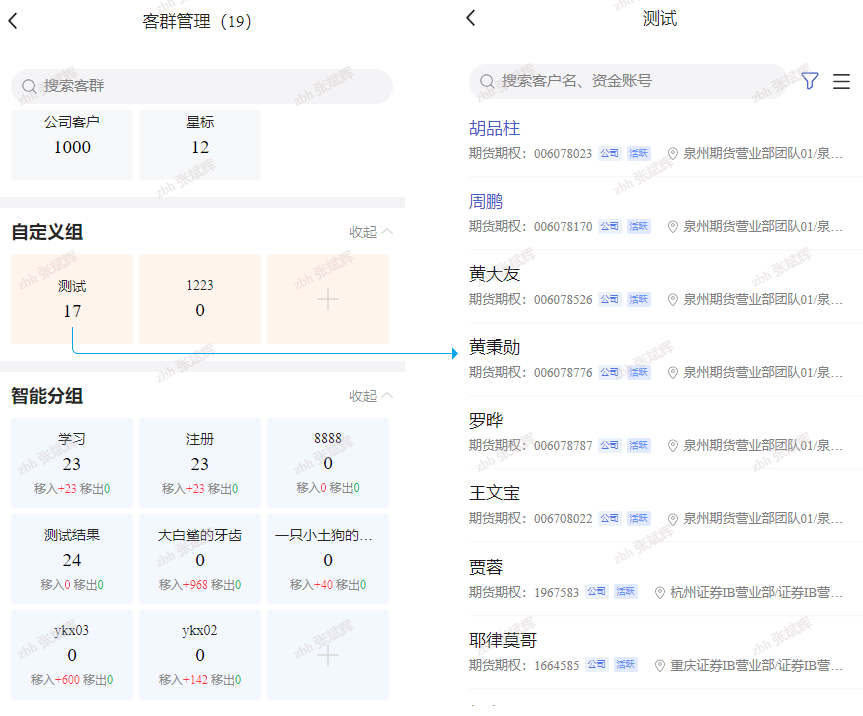This screenshot has height=716, width=863.
Task: Open the 测试结果 smart group card
Action: coord(72,559)
